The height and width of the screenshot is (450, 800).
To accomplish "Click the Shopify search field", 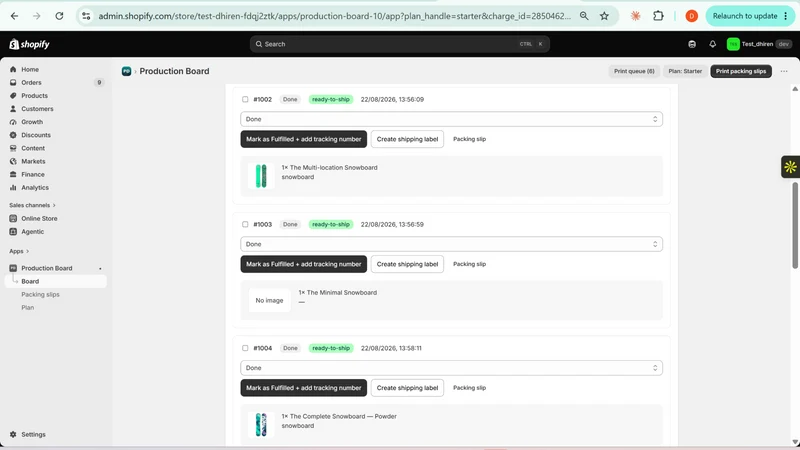I will [399, 44].
